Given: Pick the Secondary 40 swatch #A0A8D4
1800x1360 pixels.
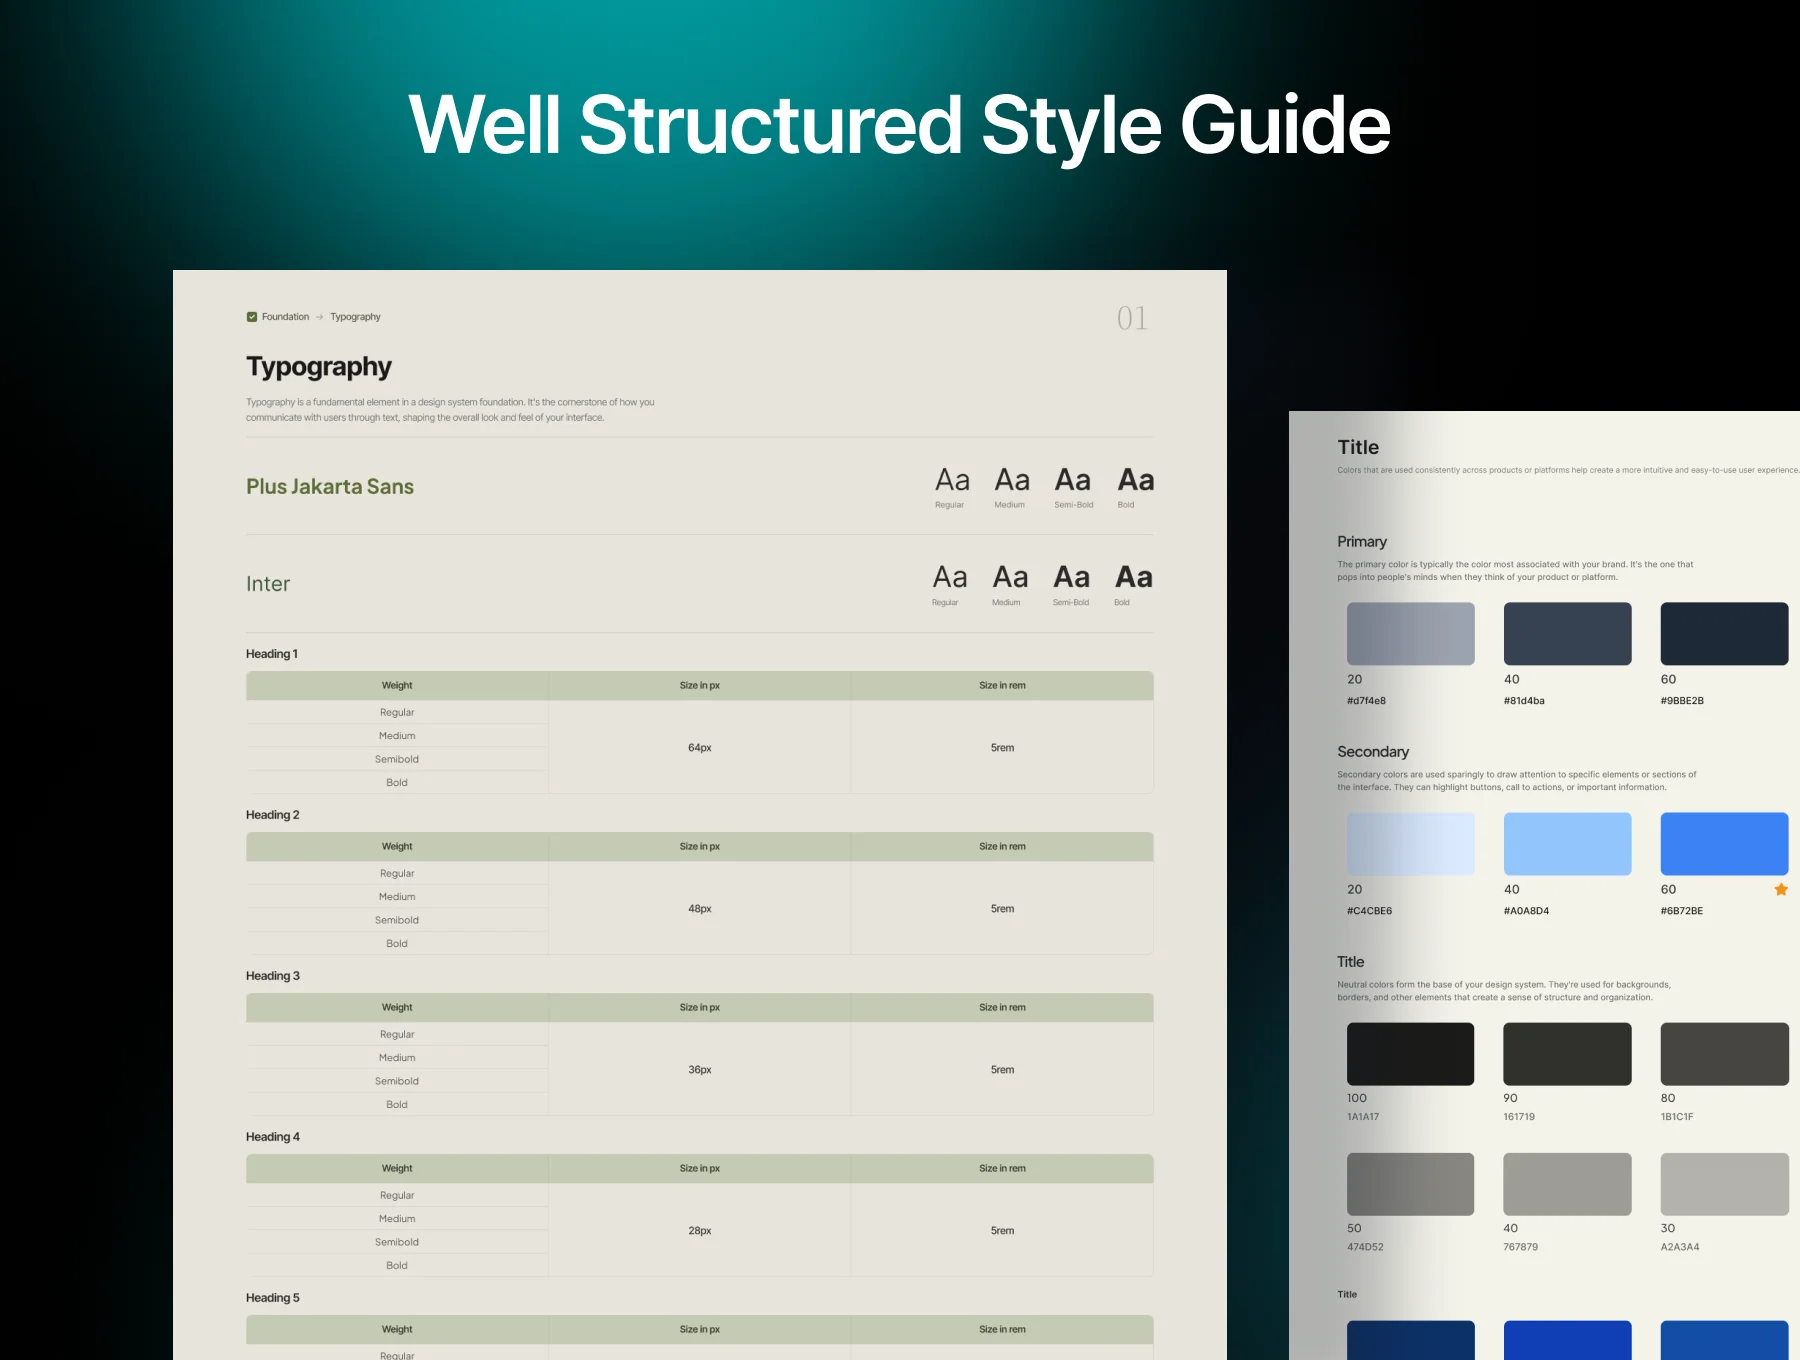Looking at the screenshot, I should coord(1568,844).
